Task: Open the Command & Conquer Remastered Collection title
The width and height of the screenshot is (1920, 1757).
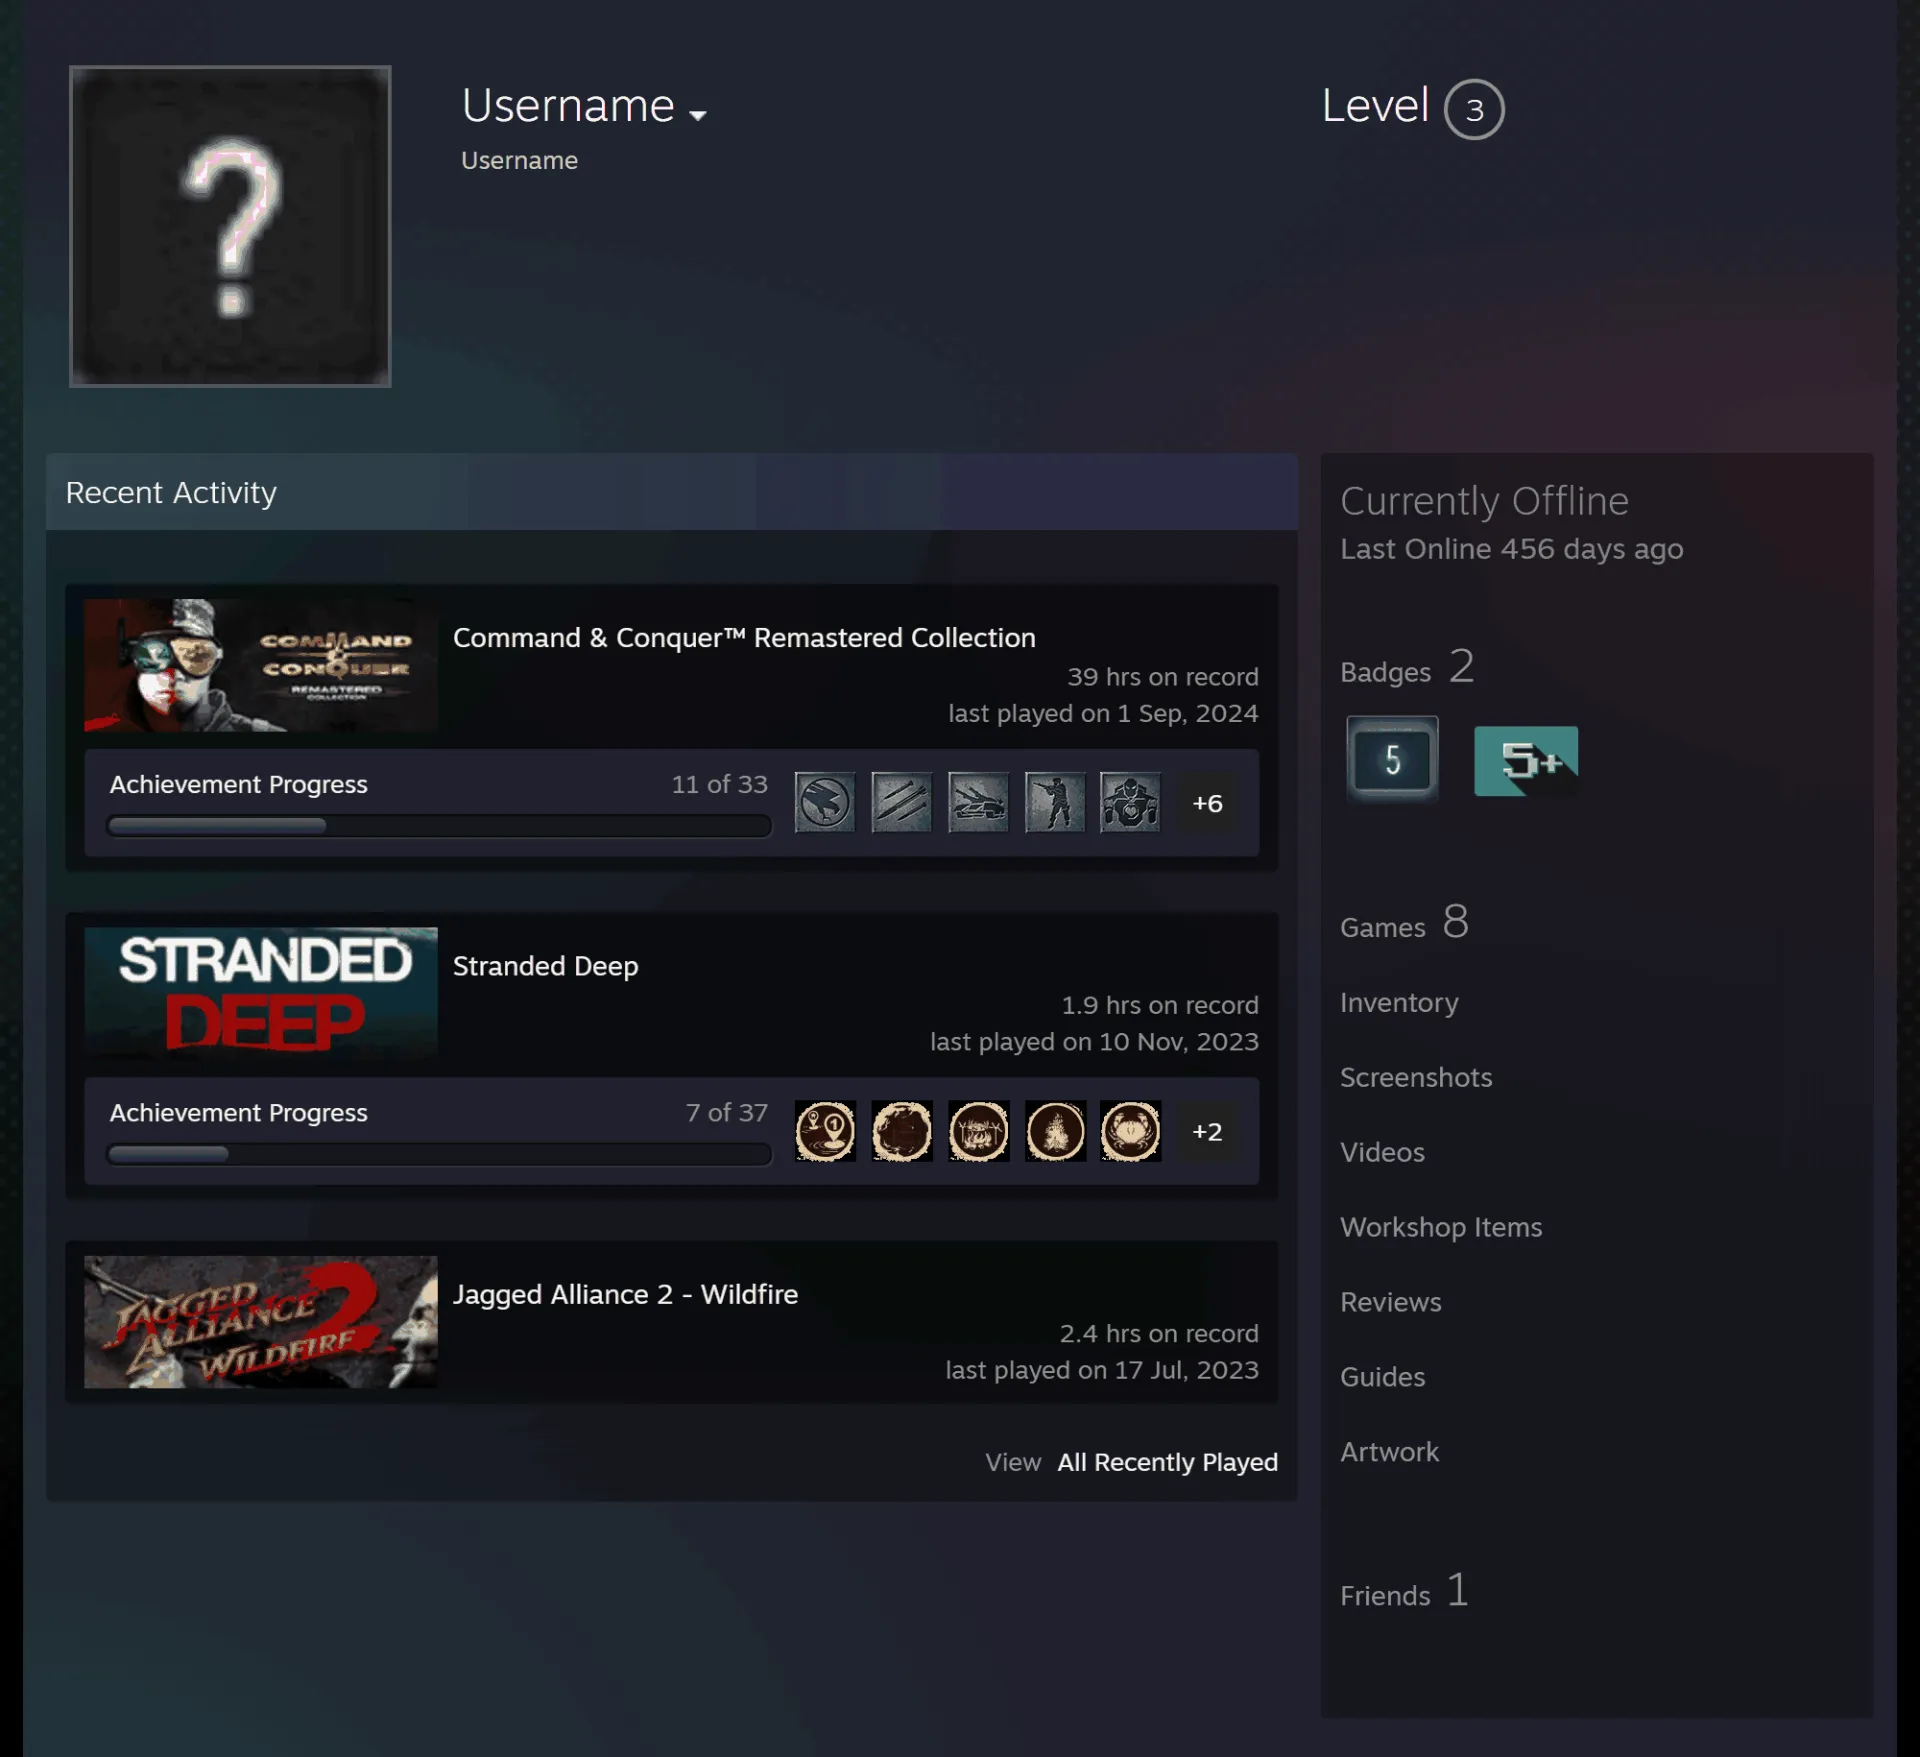Action: pos(744,638)
